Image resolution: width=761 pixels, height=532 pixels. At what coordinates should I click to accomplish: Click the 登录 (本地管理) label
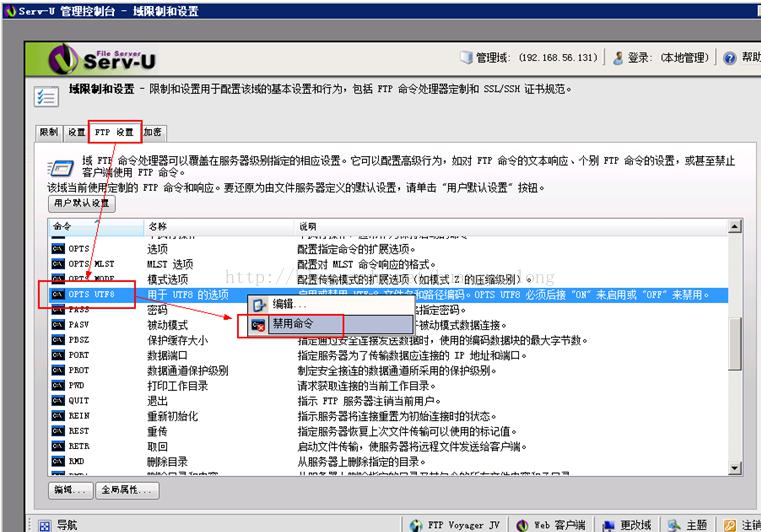[x=668, y=58]
